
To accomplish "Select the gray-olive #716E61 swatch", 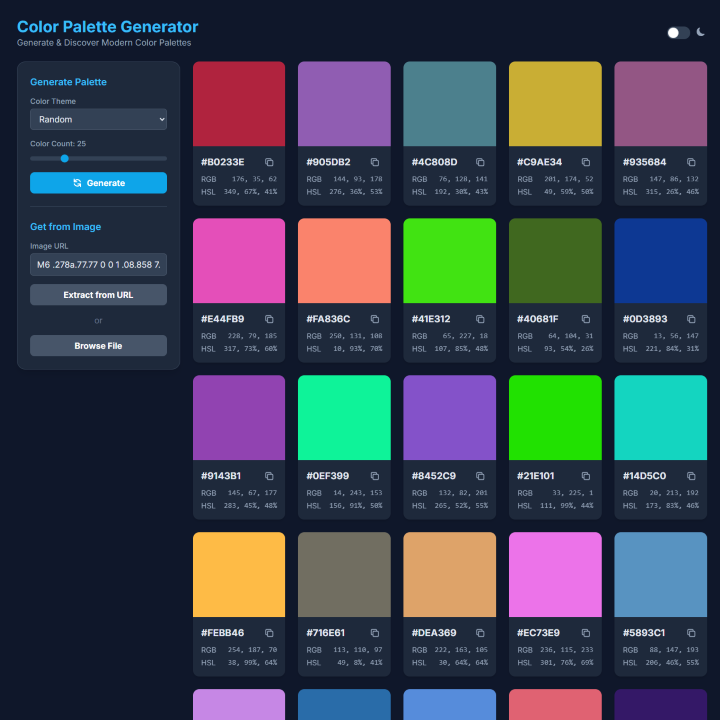I will (344, 574).
